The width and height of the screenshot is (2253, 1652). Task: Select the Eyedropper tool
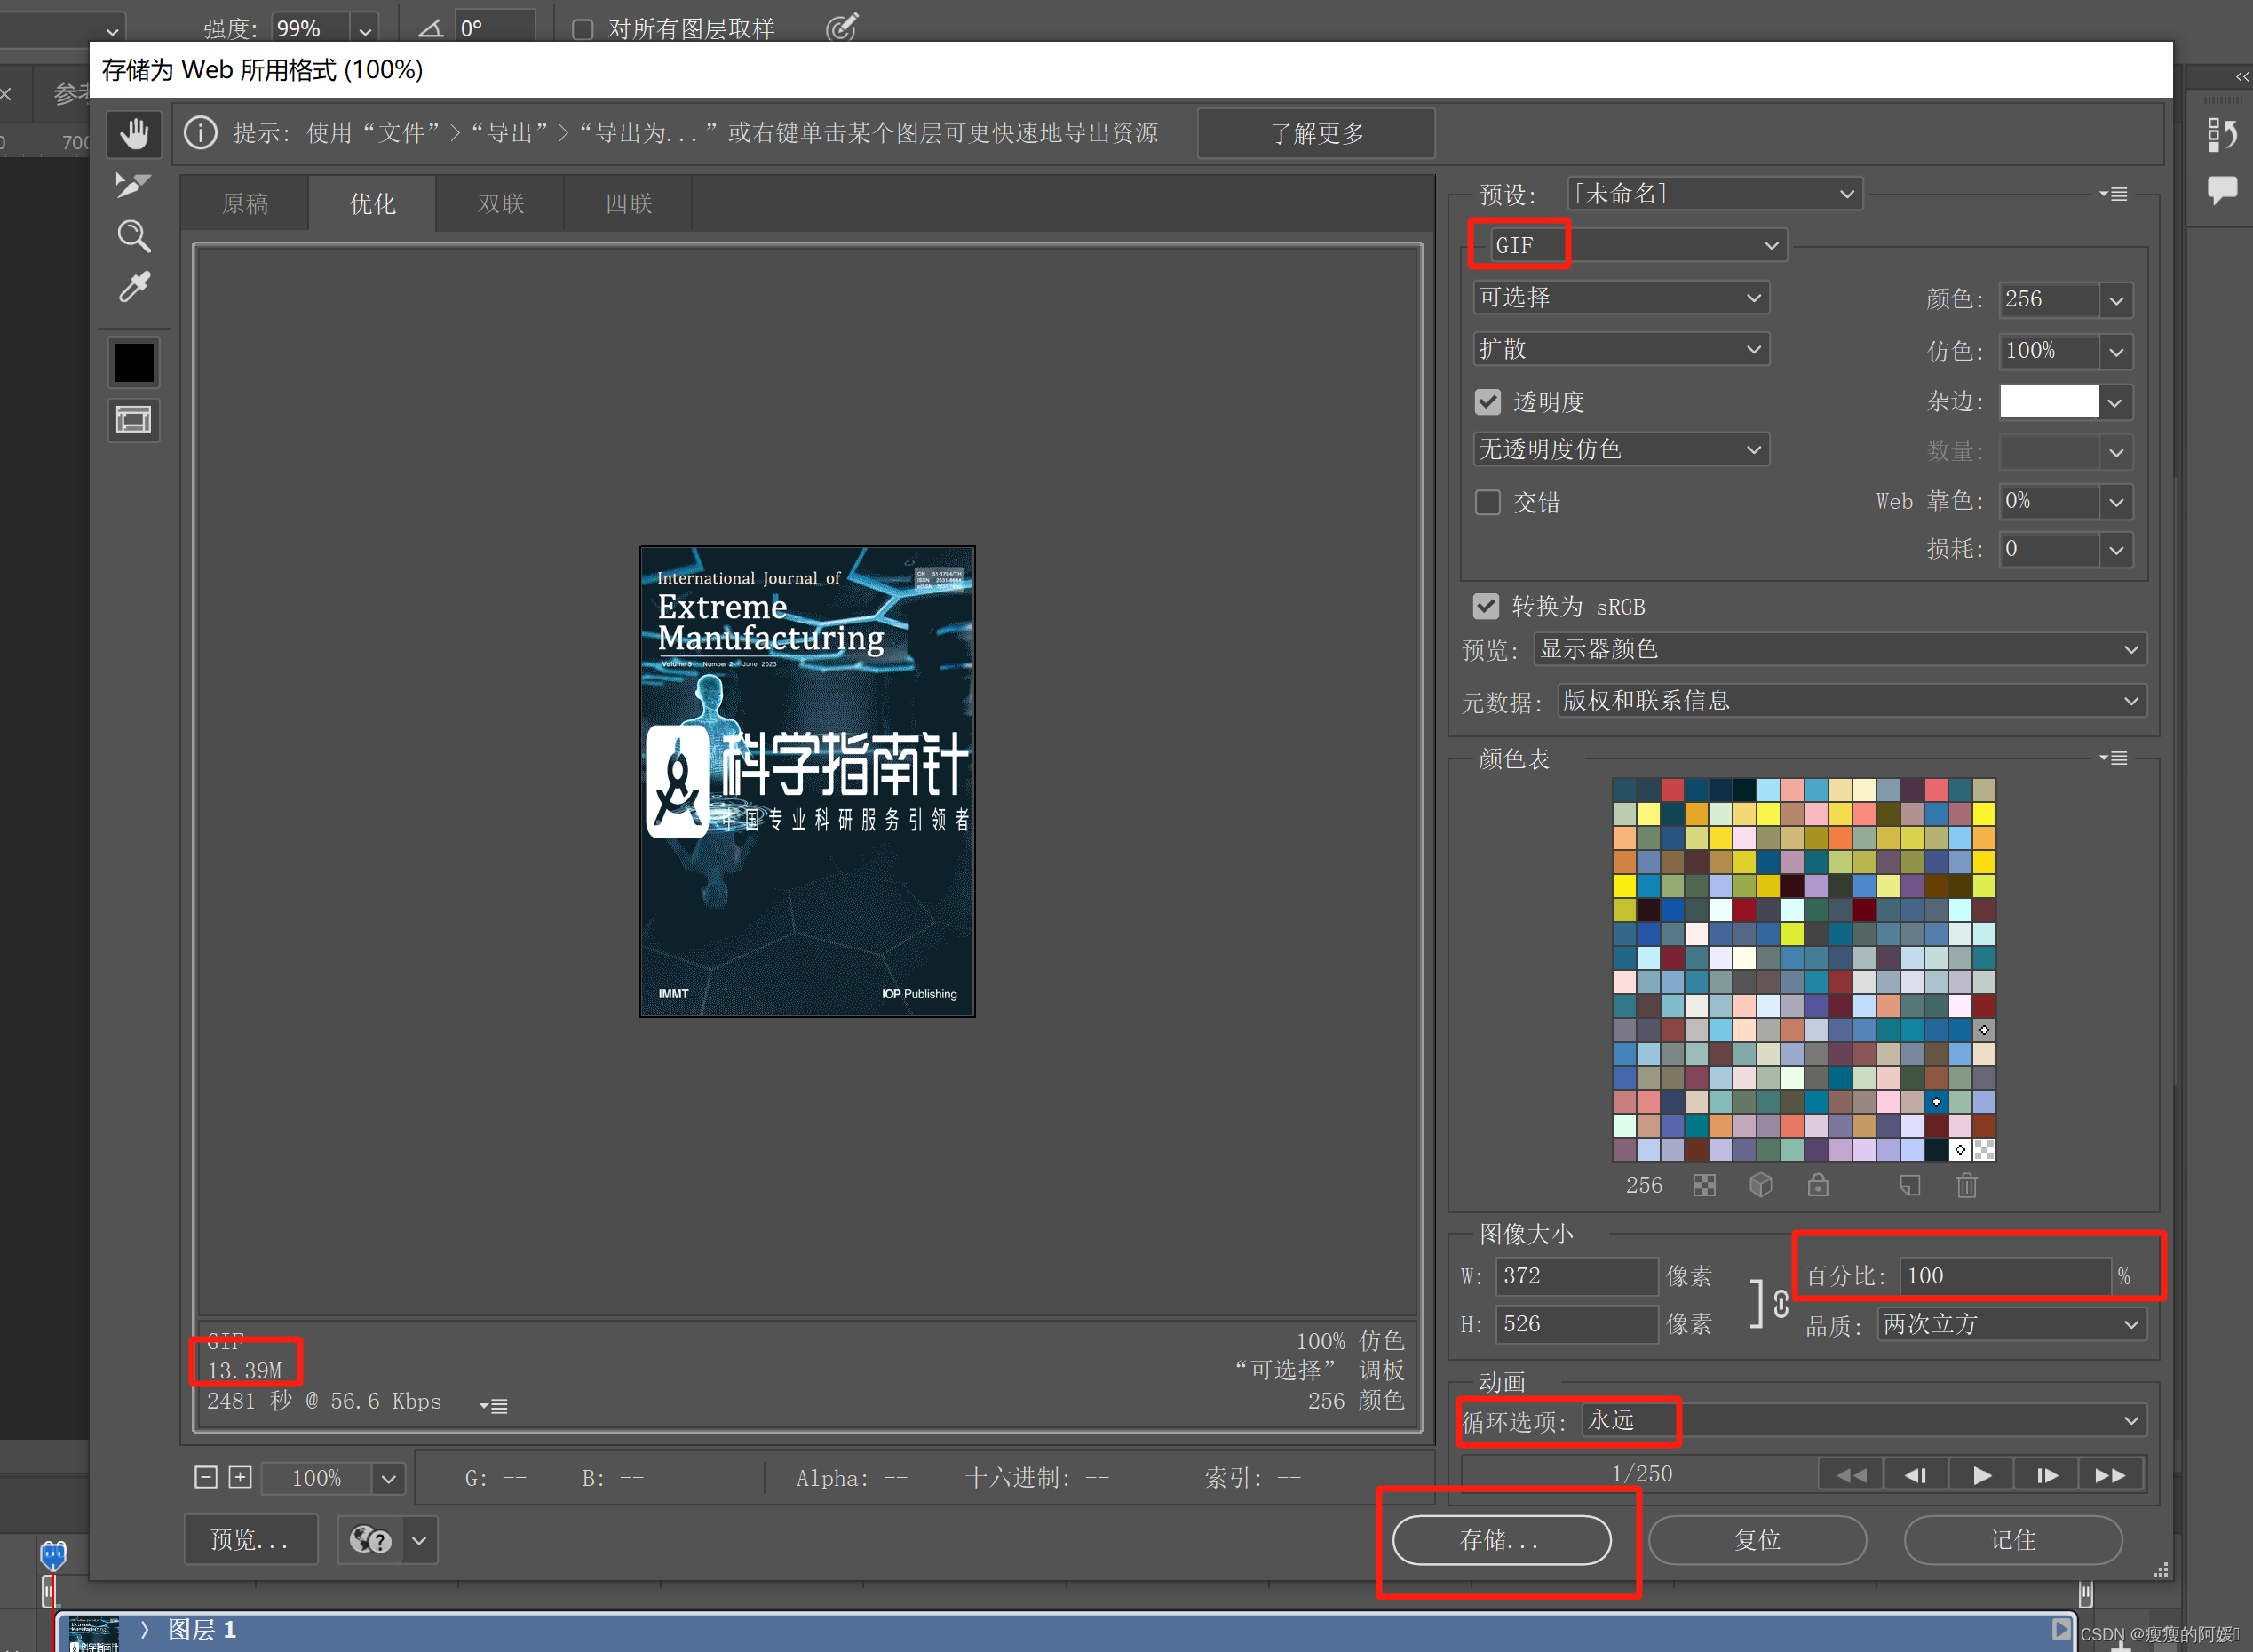(x=134, y=288)
